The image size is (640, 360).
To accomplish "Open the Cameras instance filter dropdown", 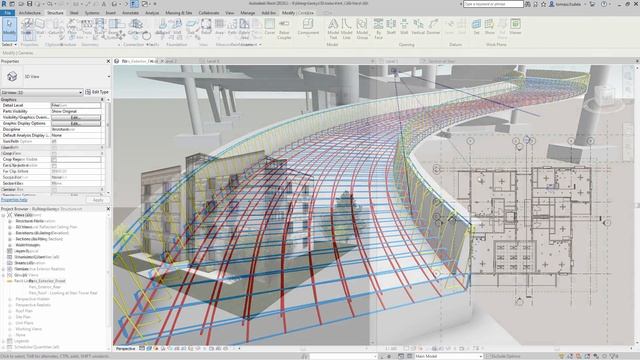I will [x=80, y=93].
